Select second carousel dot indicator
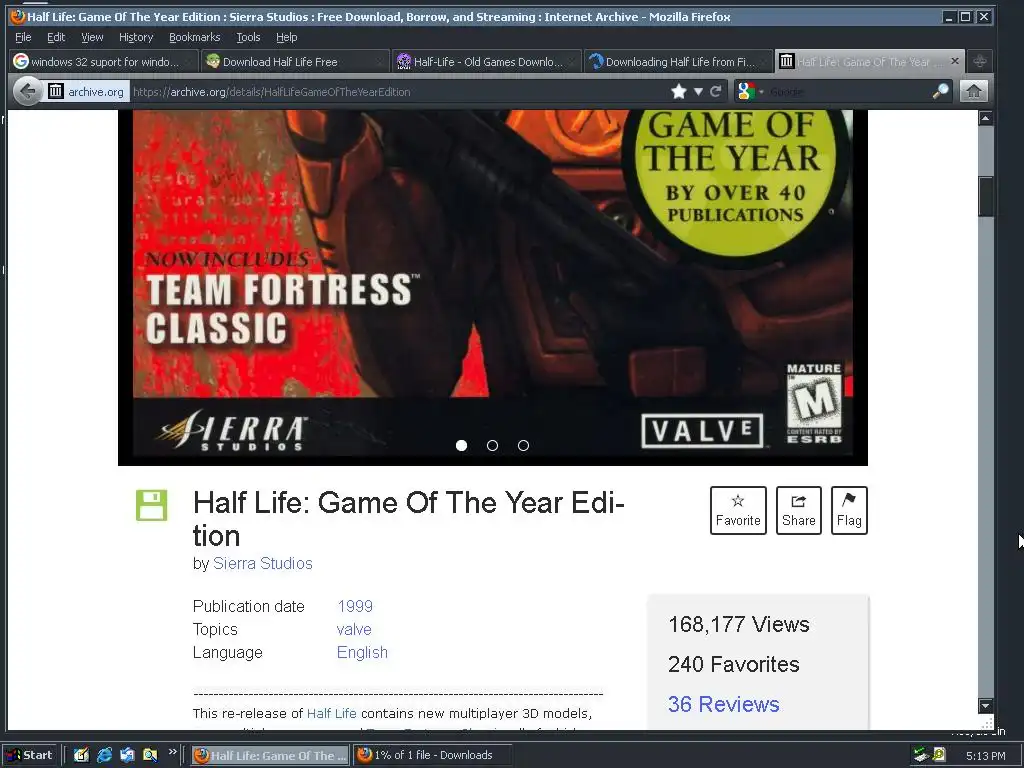Image resolution: width=1024 pixels, height=768 pixels. (x=492, y=445)
